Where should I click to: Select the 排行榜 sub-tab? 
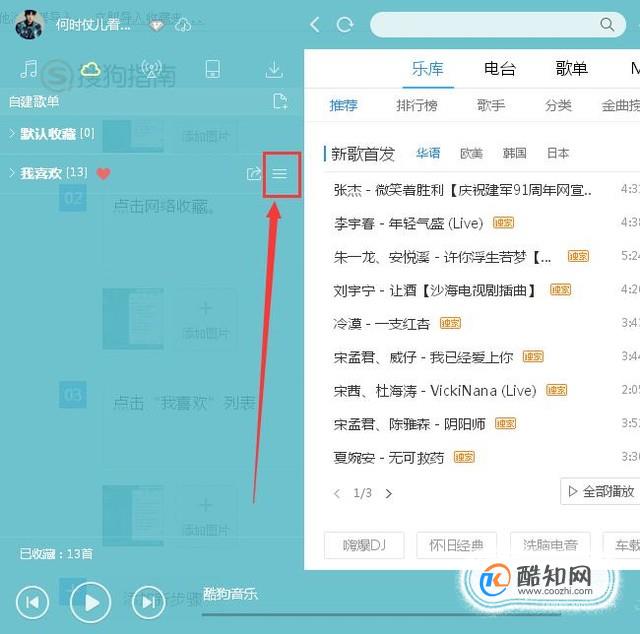click(417, 105)
